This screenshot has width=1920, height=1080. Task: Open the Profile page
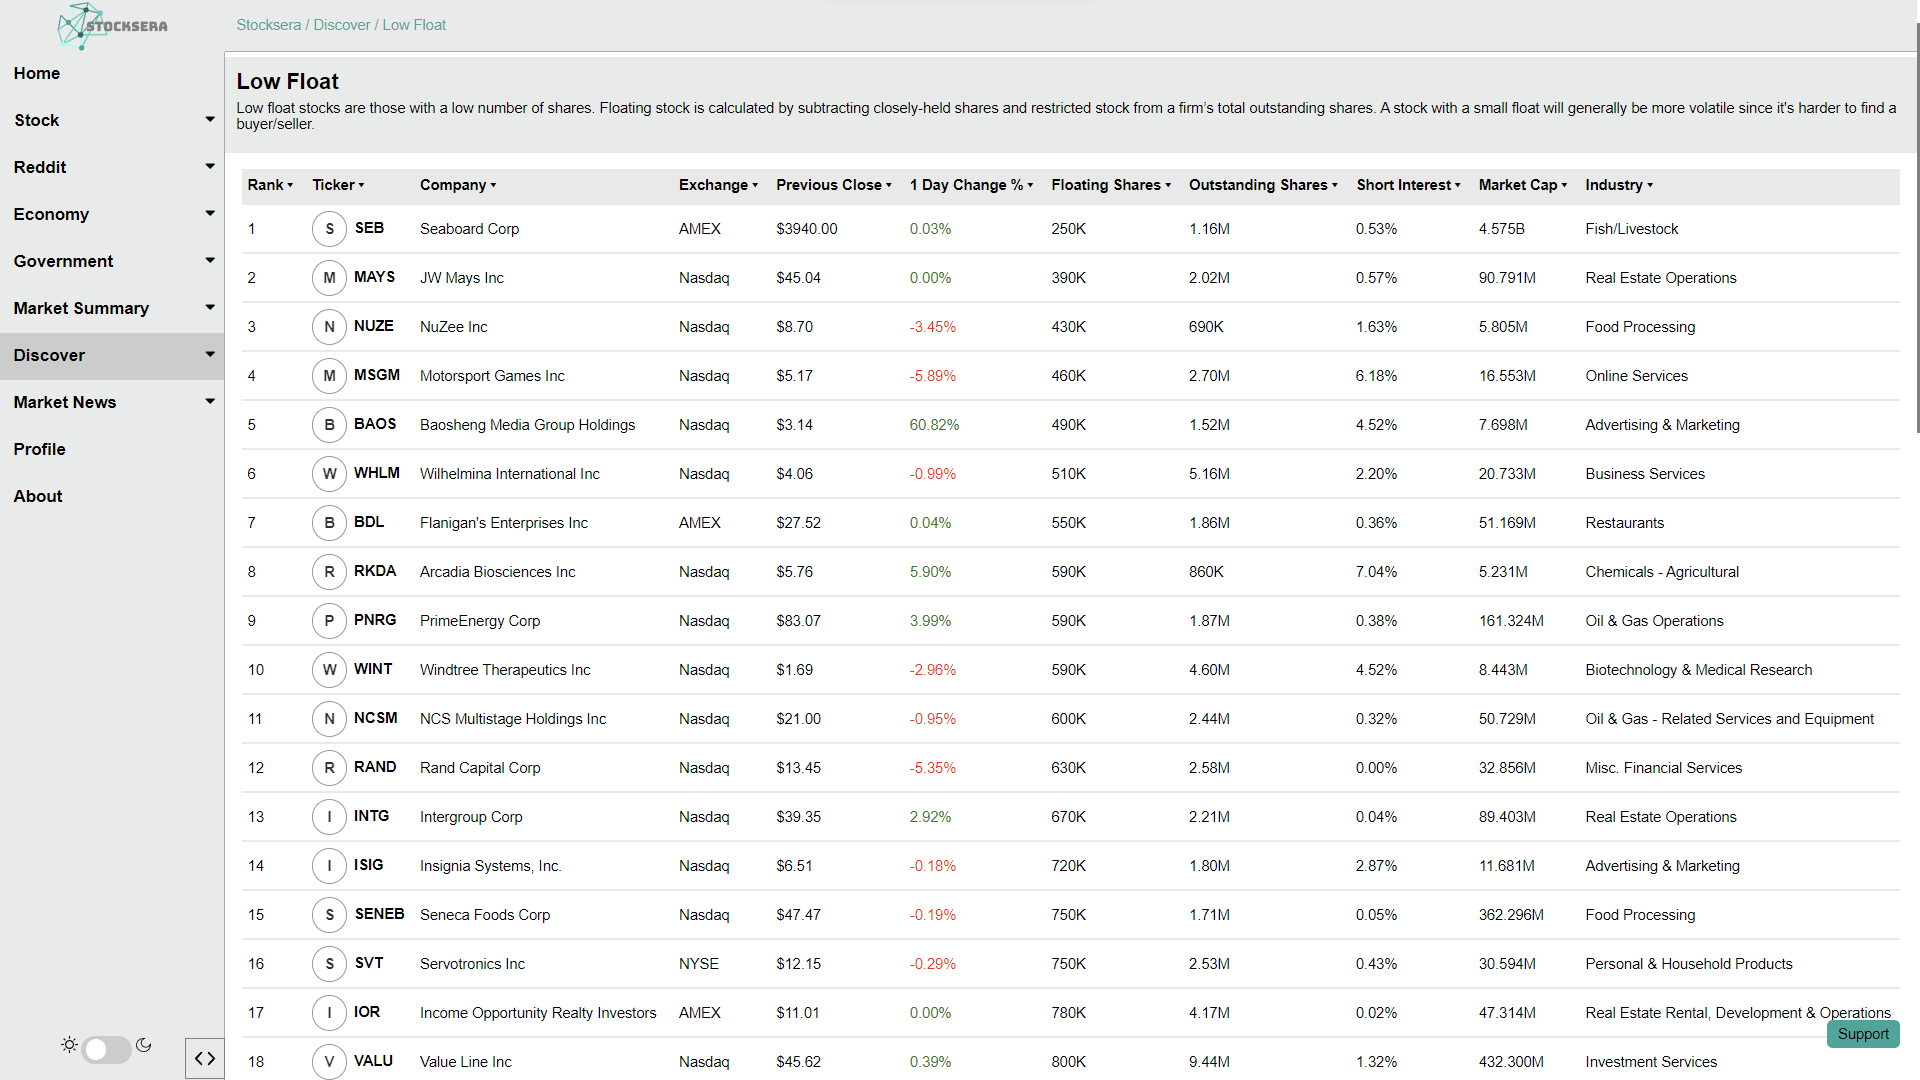click(x=40, y=449)
